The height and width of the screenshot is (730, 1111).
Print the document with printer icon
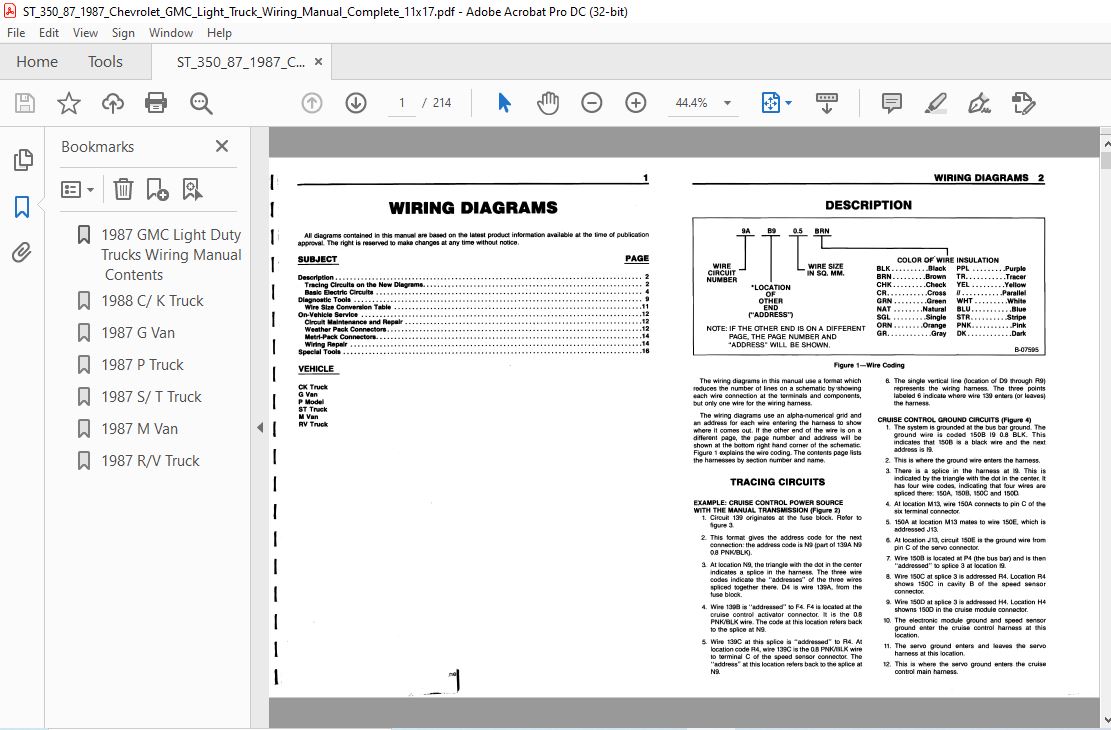tap(156, 103)
